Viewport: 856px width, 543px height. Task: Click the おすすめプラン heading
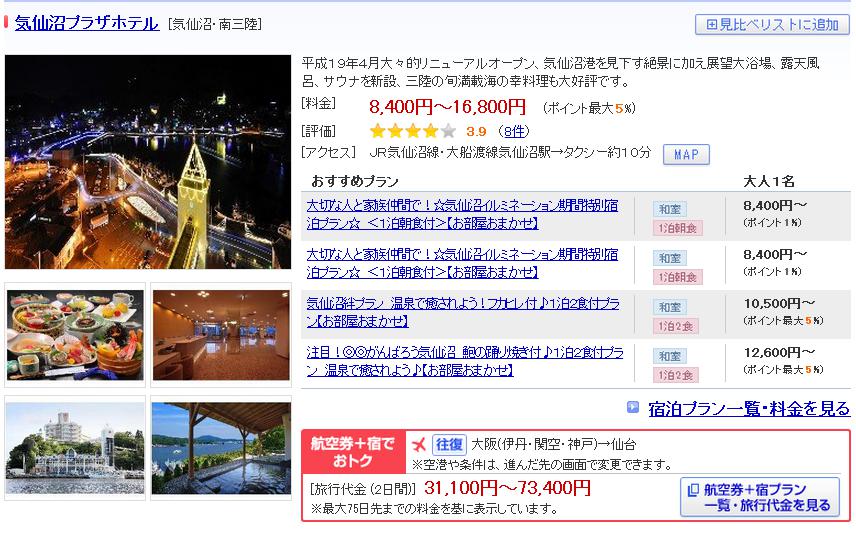pyautogui.click(x=355, y=181)
